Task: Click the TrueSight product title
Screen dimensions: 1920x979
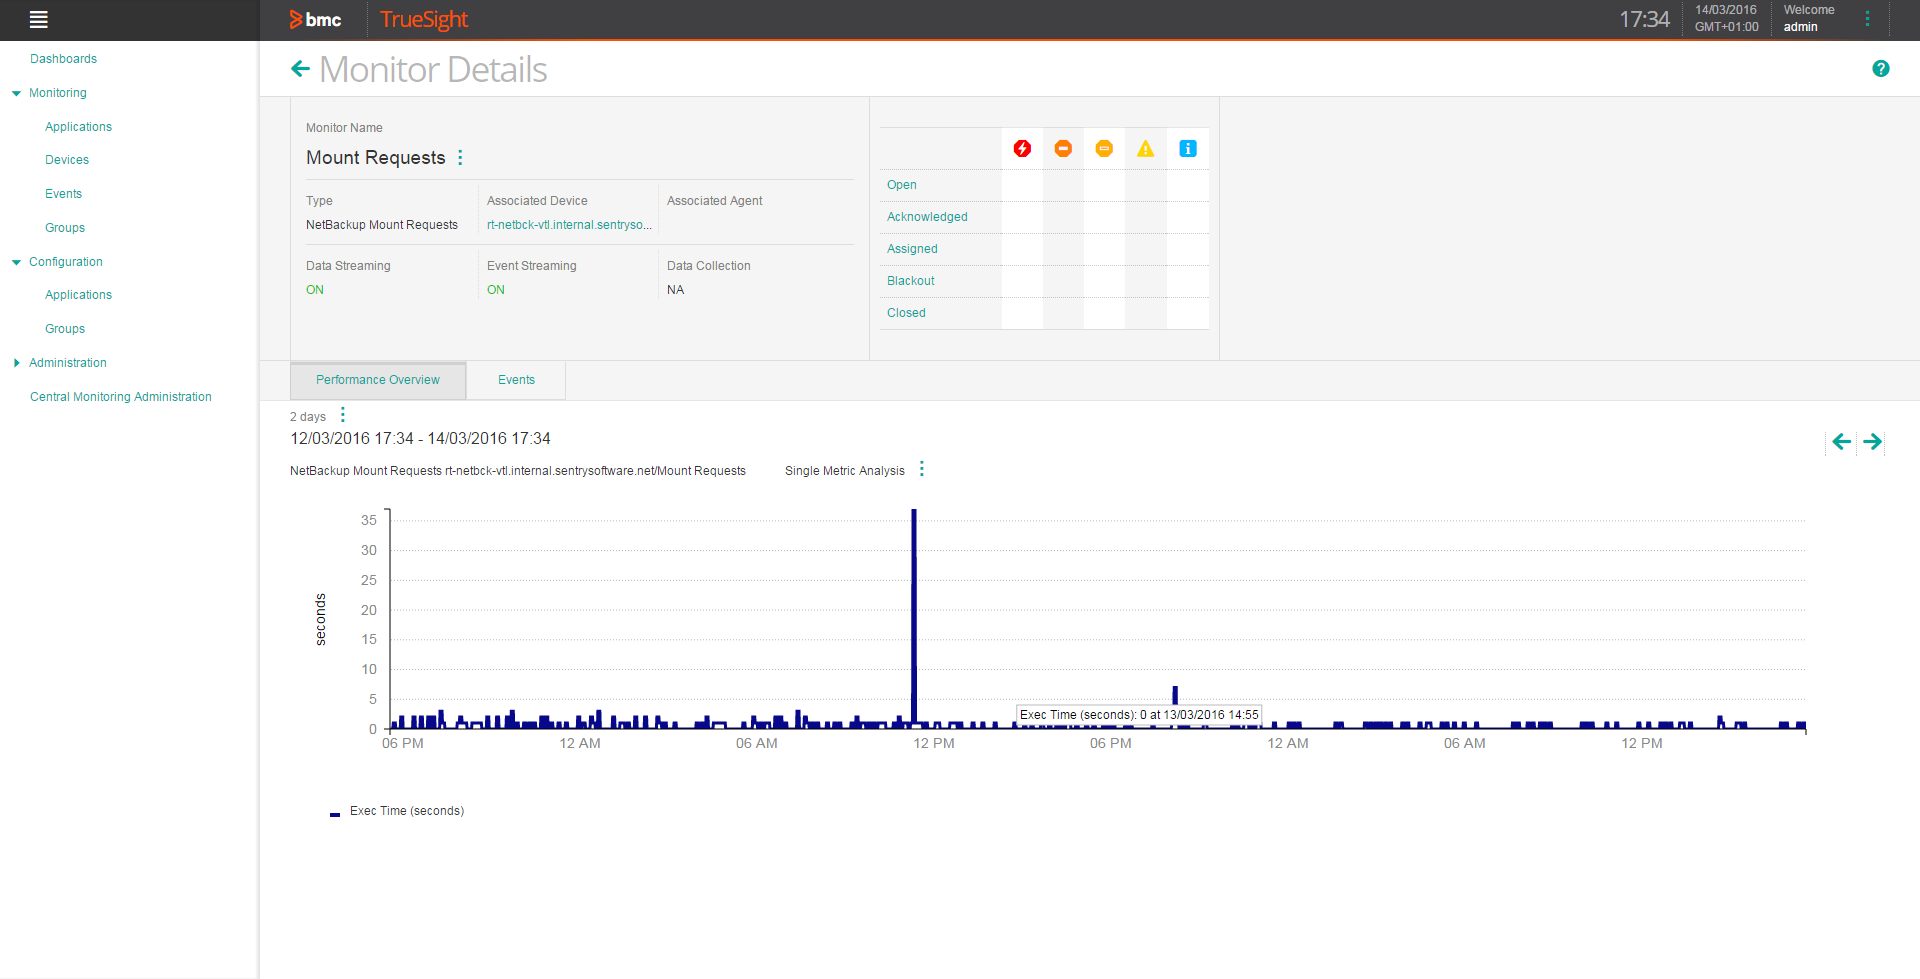Action: [x=424, y=19]
